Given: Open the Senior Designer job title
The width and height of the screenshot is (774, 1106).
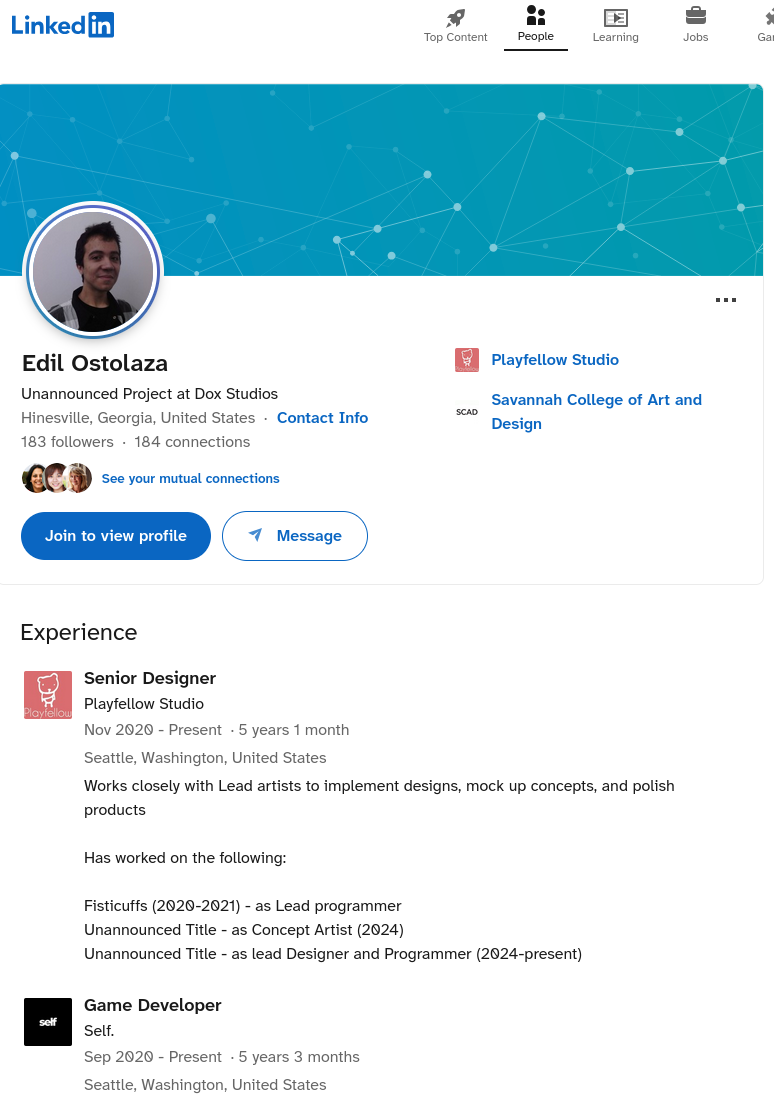Looking at the screenshot, I should pyautogui.click(x=150, y=678).
